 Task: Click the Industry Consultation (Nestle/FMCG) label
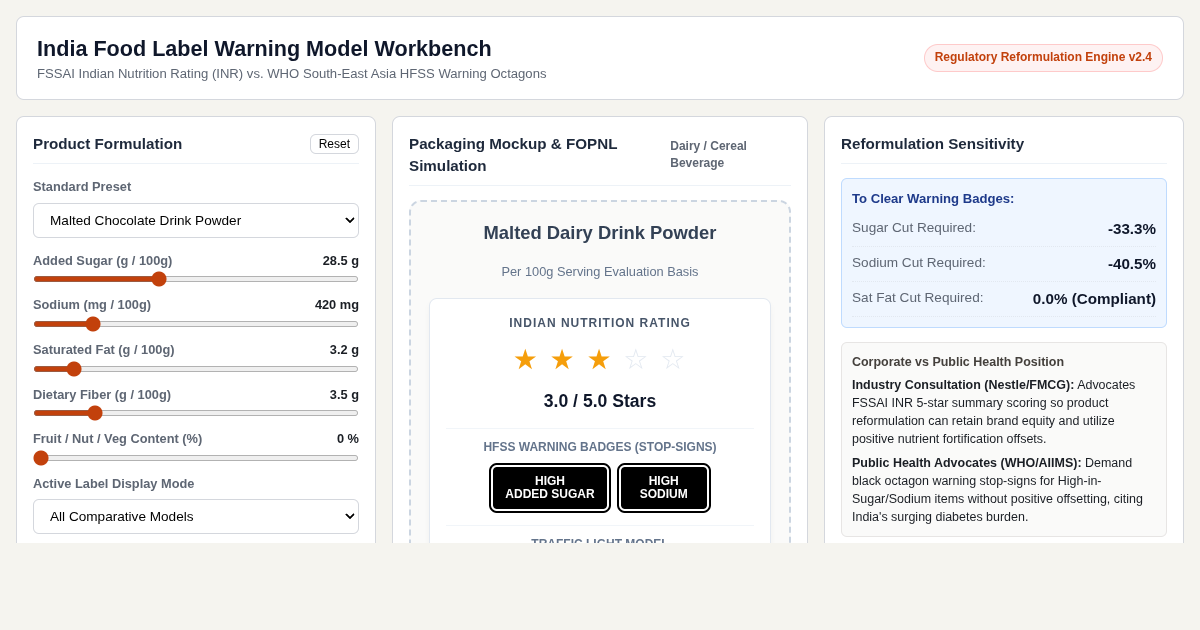[963, 385]
